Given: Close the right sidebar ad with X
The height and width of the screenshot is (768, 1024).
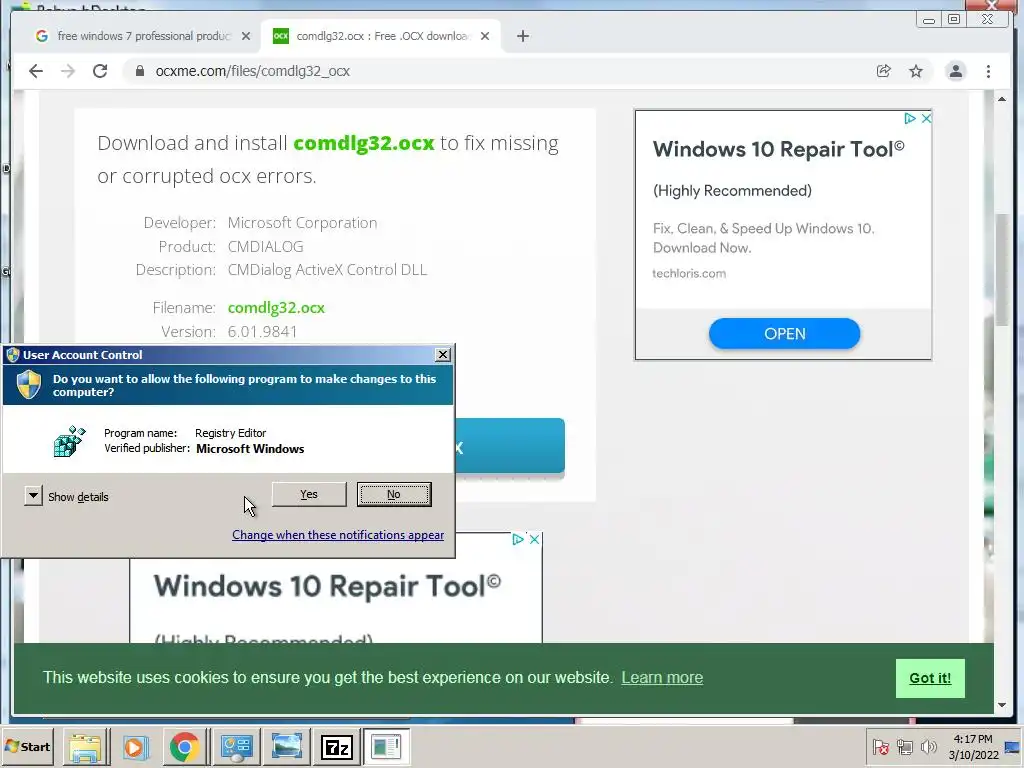Looking at the screenshot, I should [926, 118].
